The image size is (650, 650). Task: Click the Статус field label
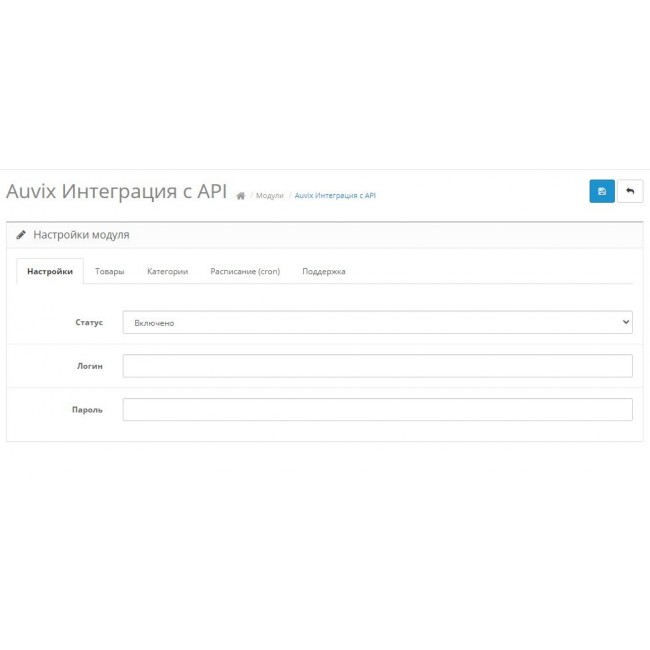point(89,323)
